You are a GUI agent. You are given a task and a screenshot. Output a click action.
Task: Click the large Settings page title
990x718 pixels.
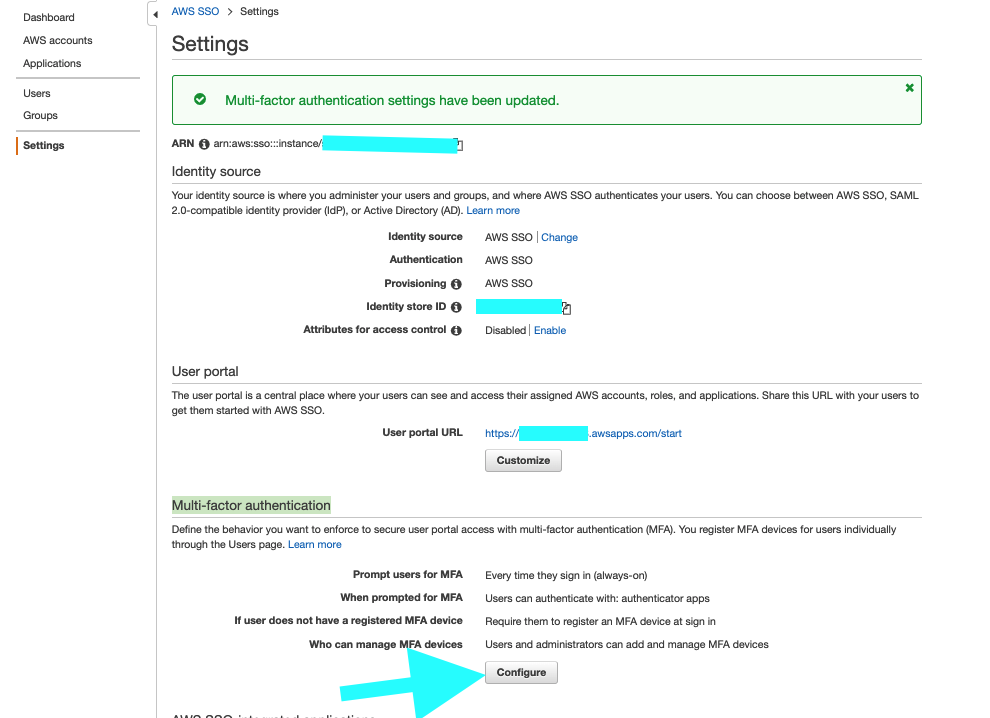pyautogui.click(x=210, y=44)
